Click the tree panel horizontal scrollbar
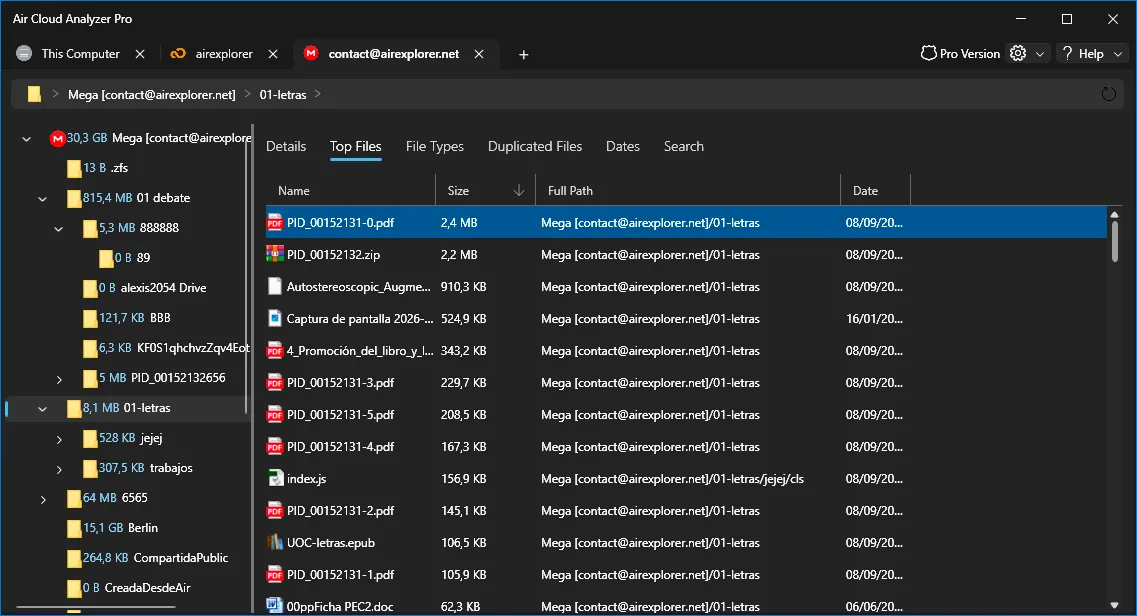Screen dimensions: 1137x616 coord(96,607)
